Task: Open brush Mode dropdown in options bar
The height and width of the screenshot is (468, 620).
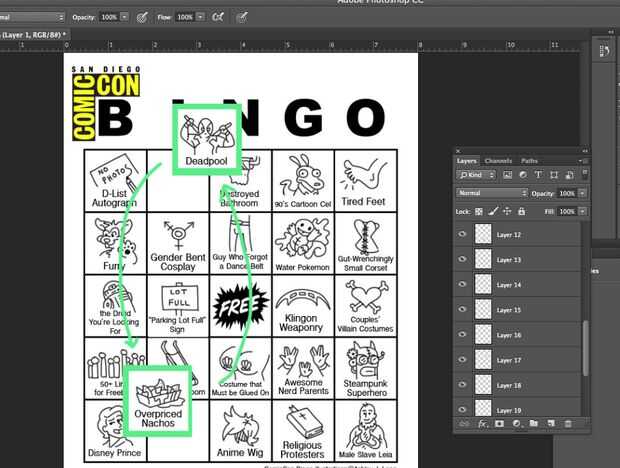Action: point(32,17)
